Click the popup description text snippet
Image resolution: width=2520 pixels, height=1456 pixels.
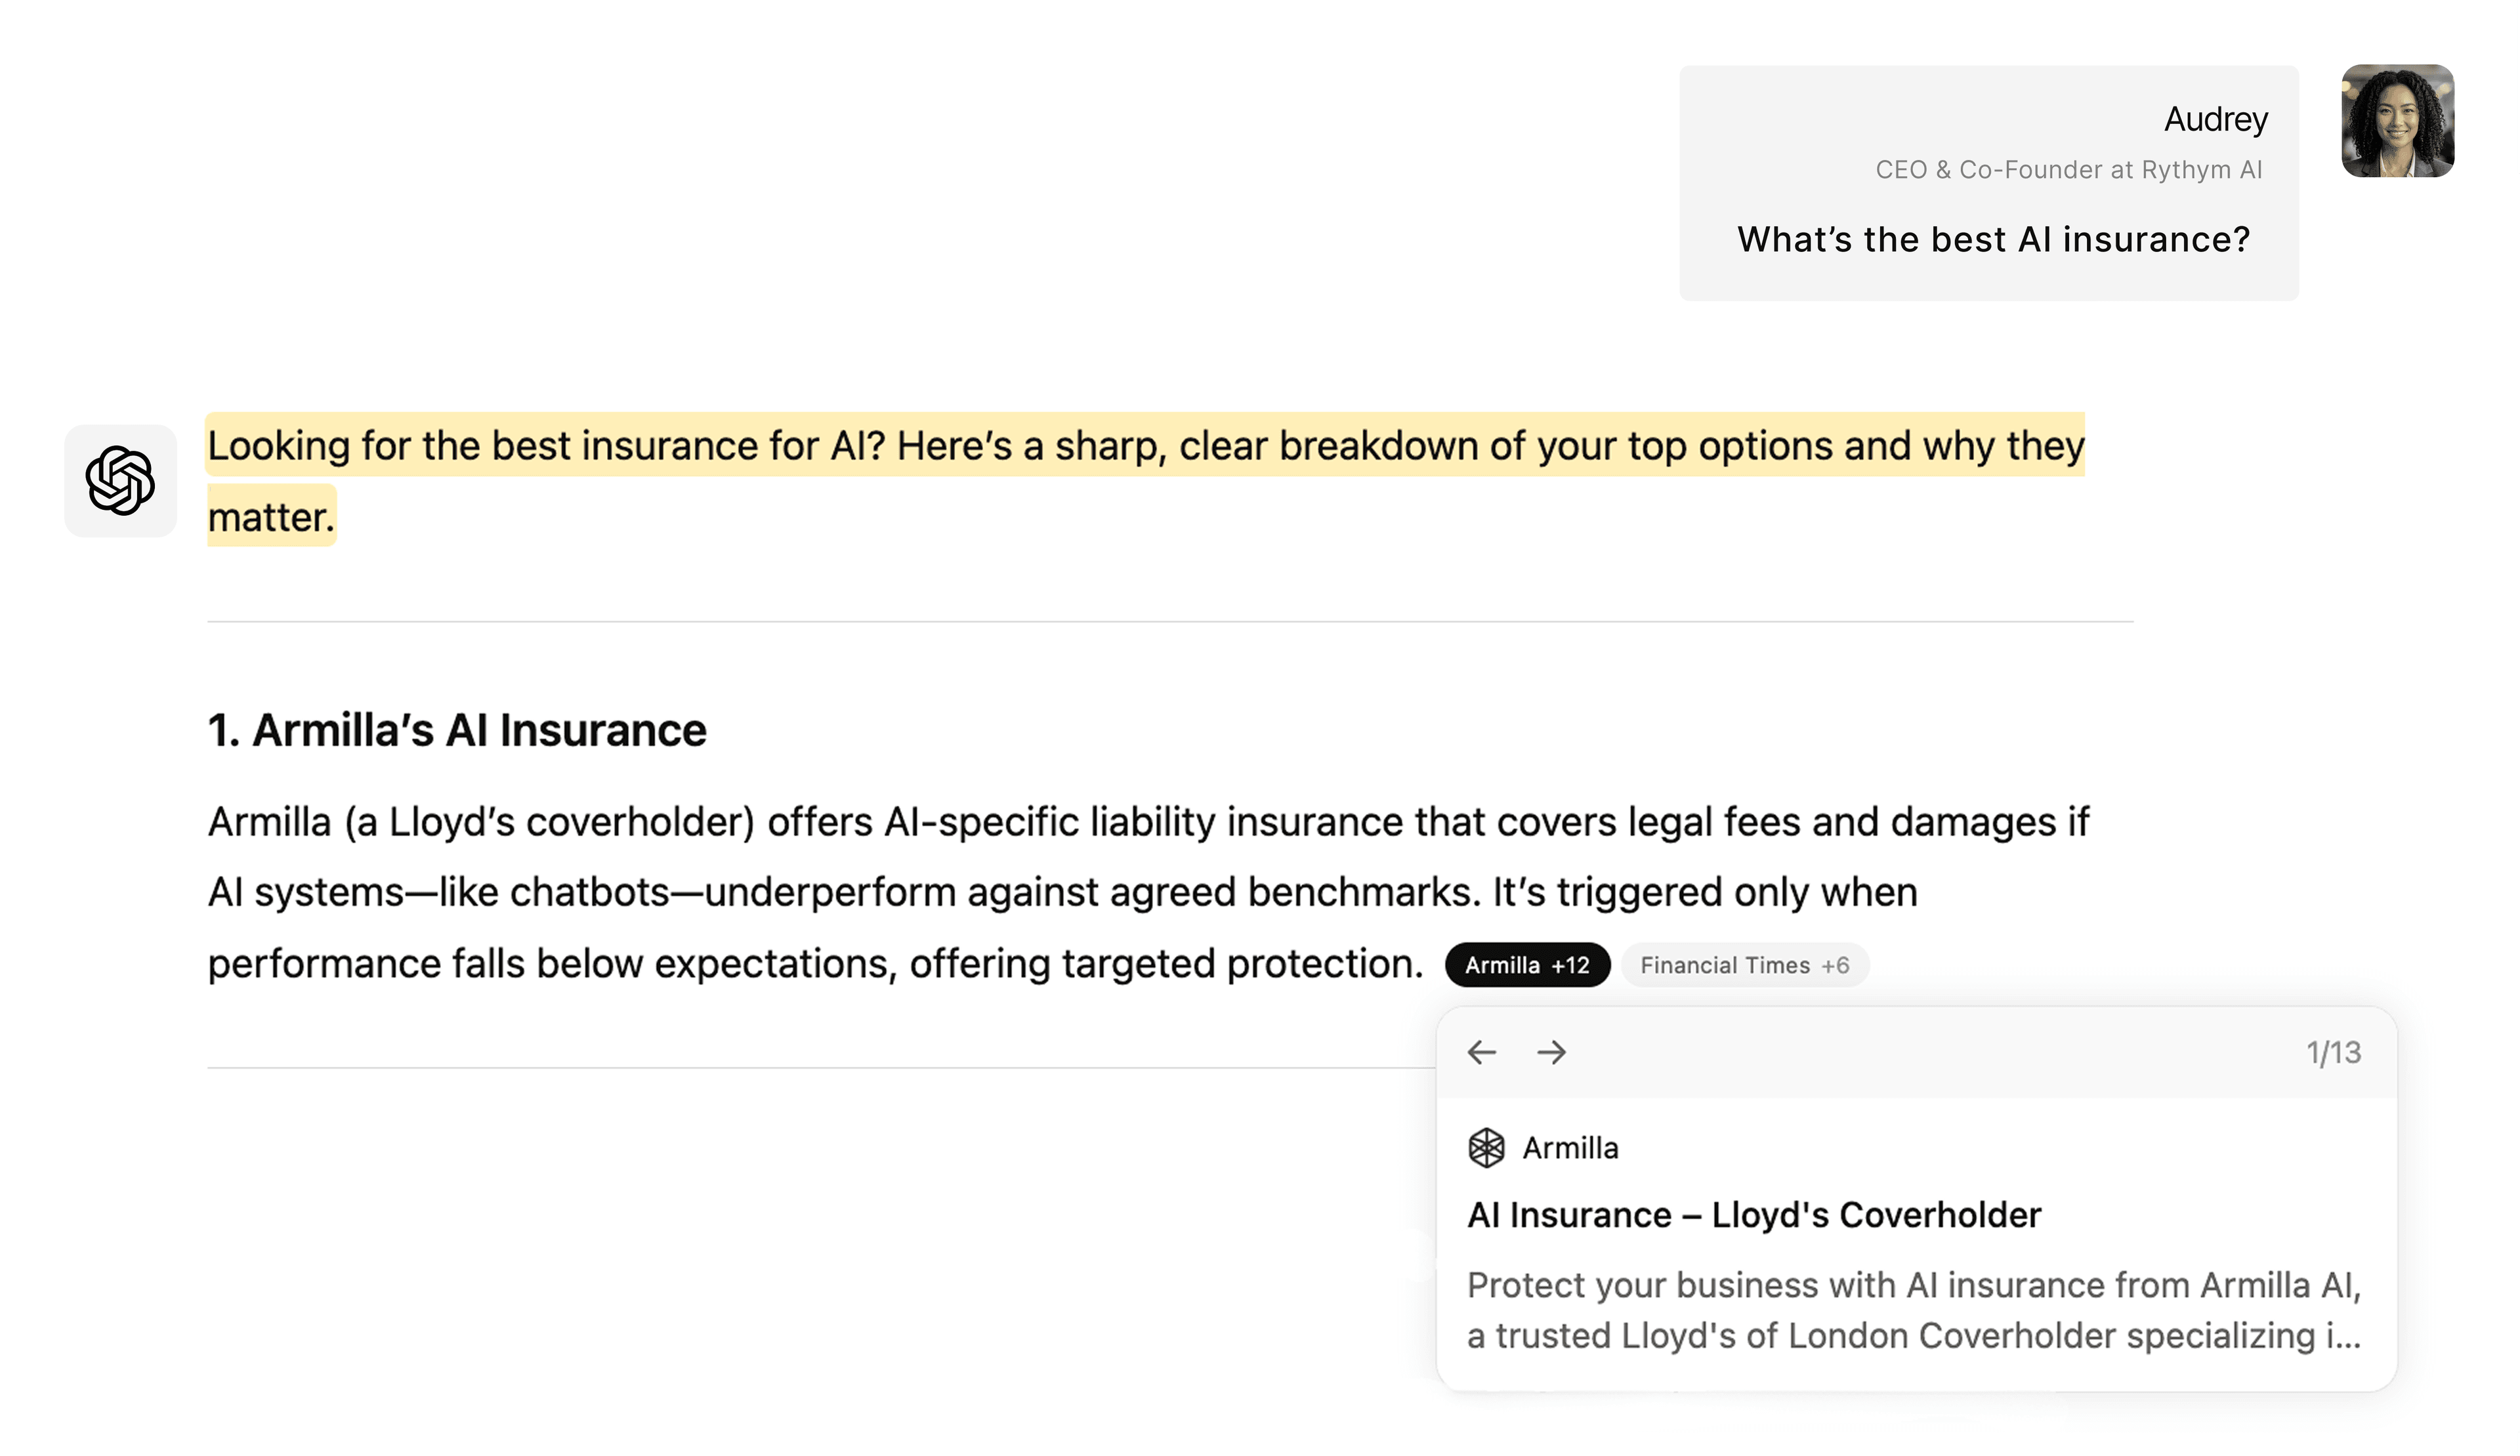point(1912,1310)
